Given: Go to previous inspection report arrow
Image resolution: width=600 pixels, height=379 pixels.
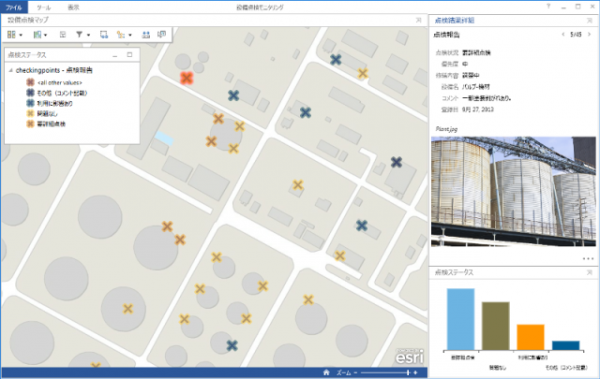Looking at the screenshot, I should 563,34.
